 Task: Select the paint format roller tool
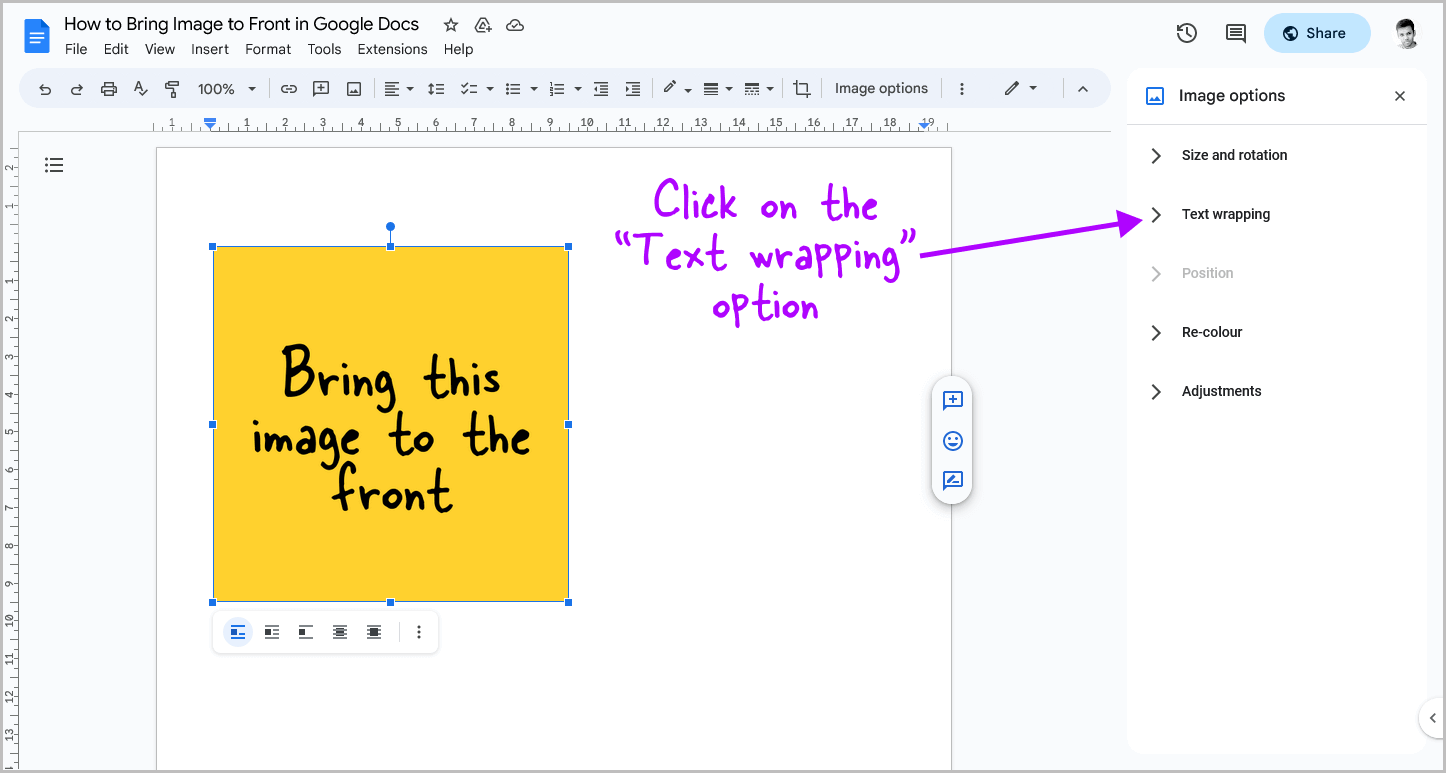[172, 89]
